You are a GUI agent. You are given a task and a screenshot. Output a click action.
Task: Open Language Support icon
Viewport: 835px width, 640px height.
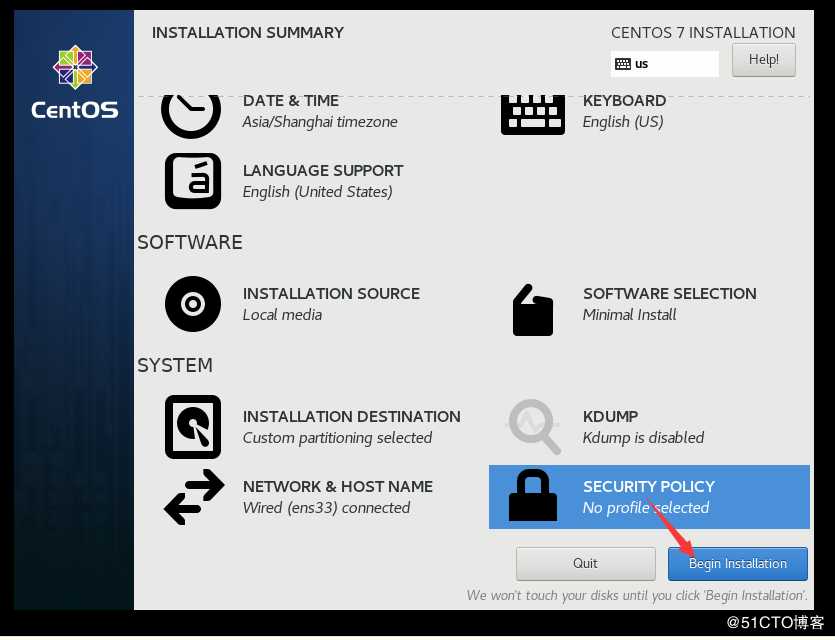(x=193, y=181)
